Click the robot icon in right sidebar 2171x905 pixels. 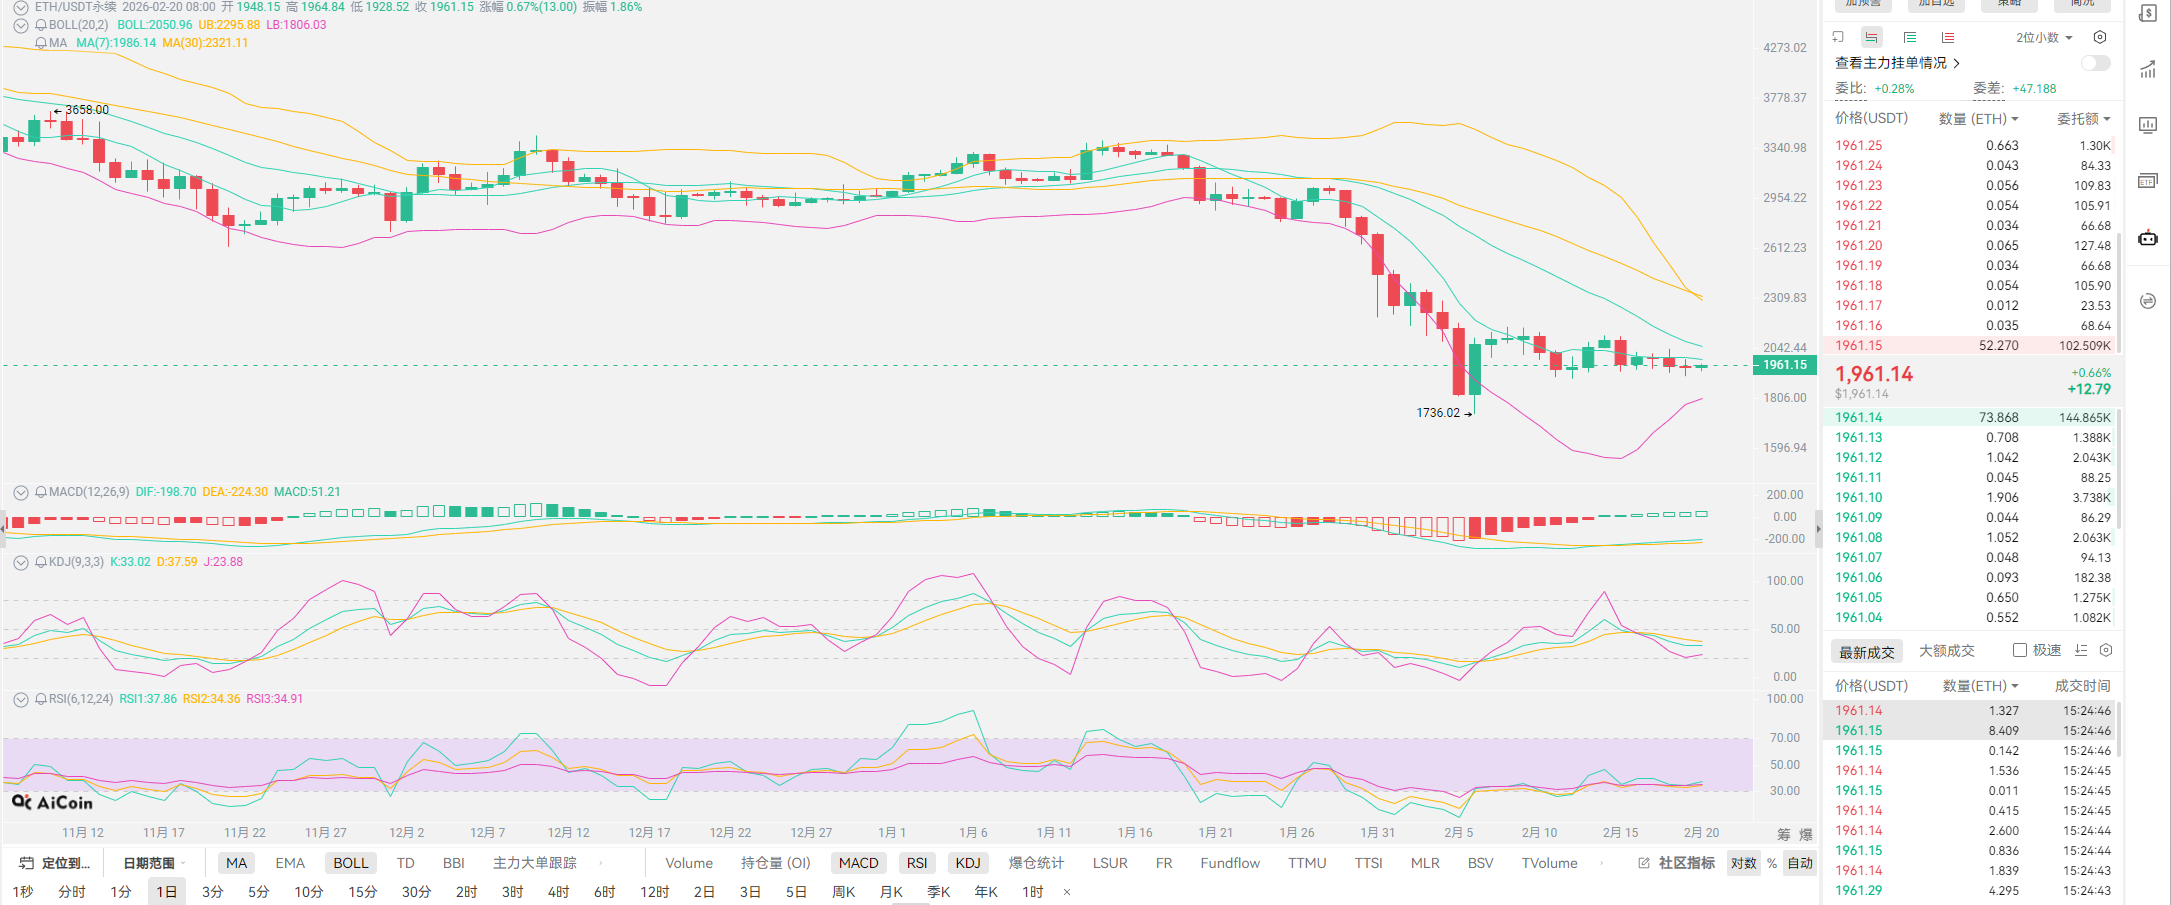pos(2148,238)
